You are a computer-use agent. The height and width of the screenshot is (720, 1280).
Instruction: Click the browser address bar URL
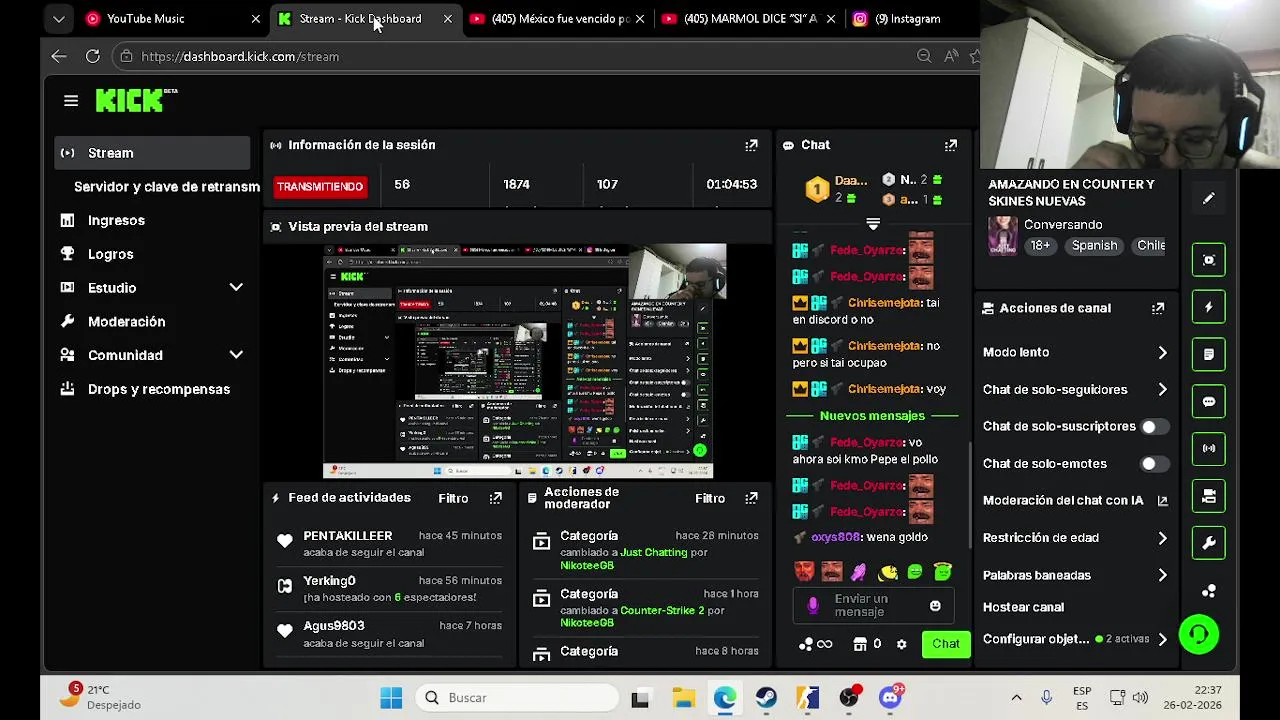click(x=240, y=57)
